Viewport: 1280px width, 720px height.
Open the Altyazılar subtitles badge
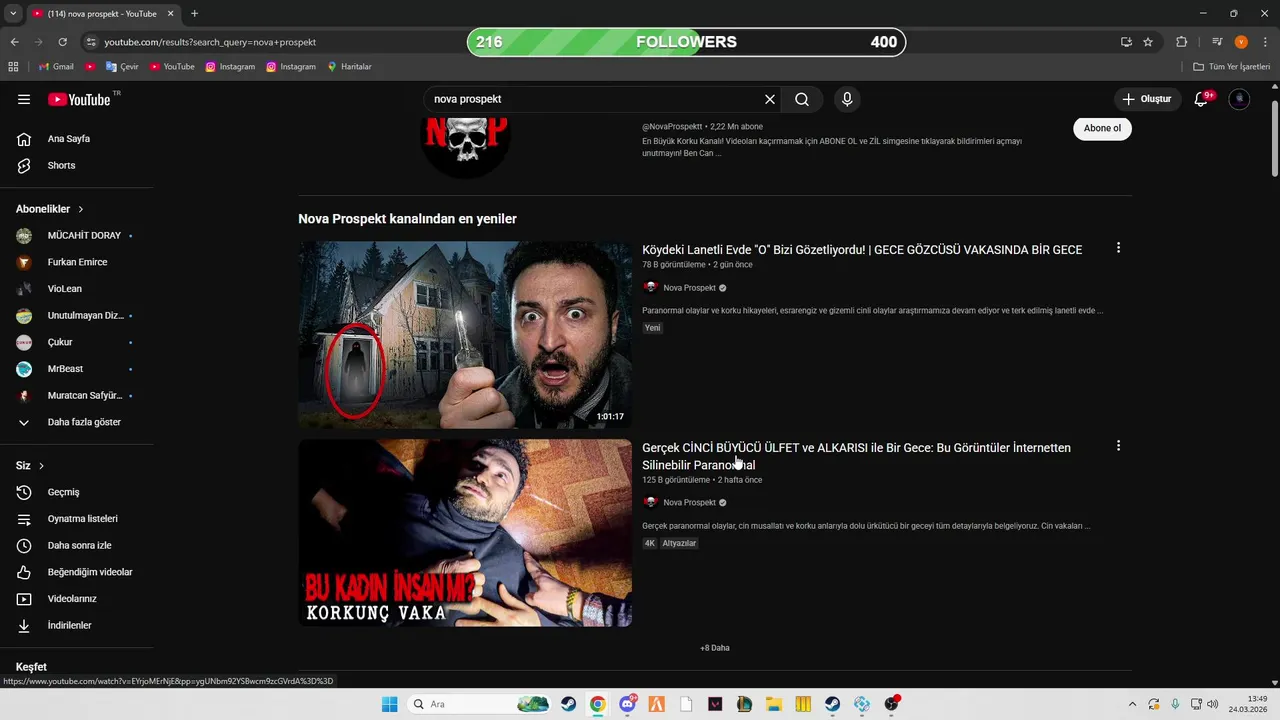(679, 544)
